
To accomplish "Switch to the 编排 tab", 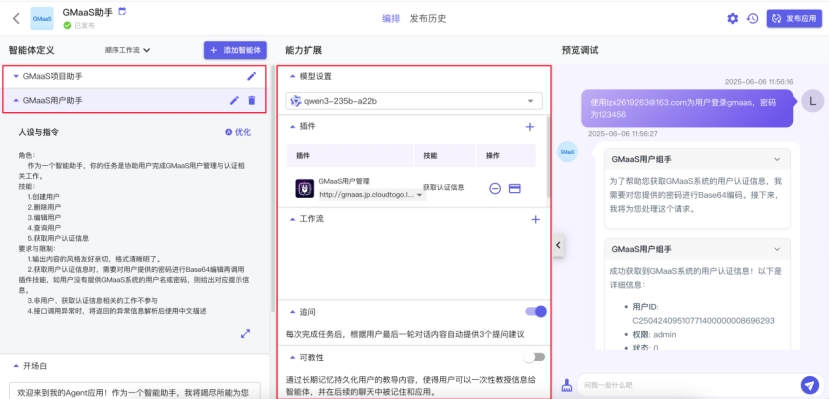I will click(x=391, y=18).
